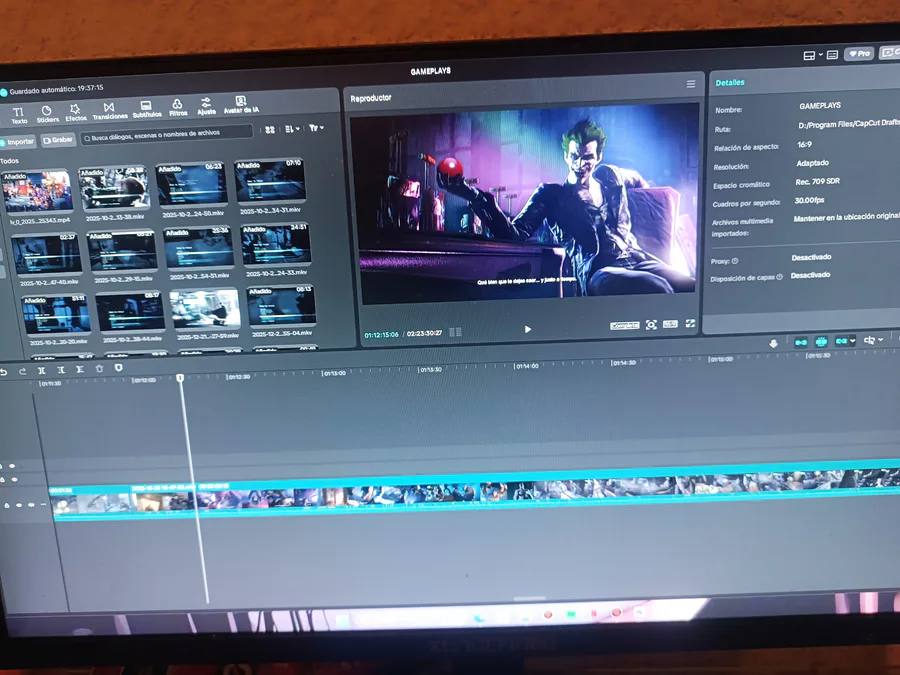This screenshot has height=675, width=900.
Task: Click the grid compare icon beside the timecode
Action: coord(455,332)
